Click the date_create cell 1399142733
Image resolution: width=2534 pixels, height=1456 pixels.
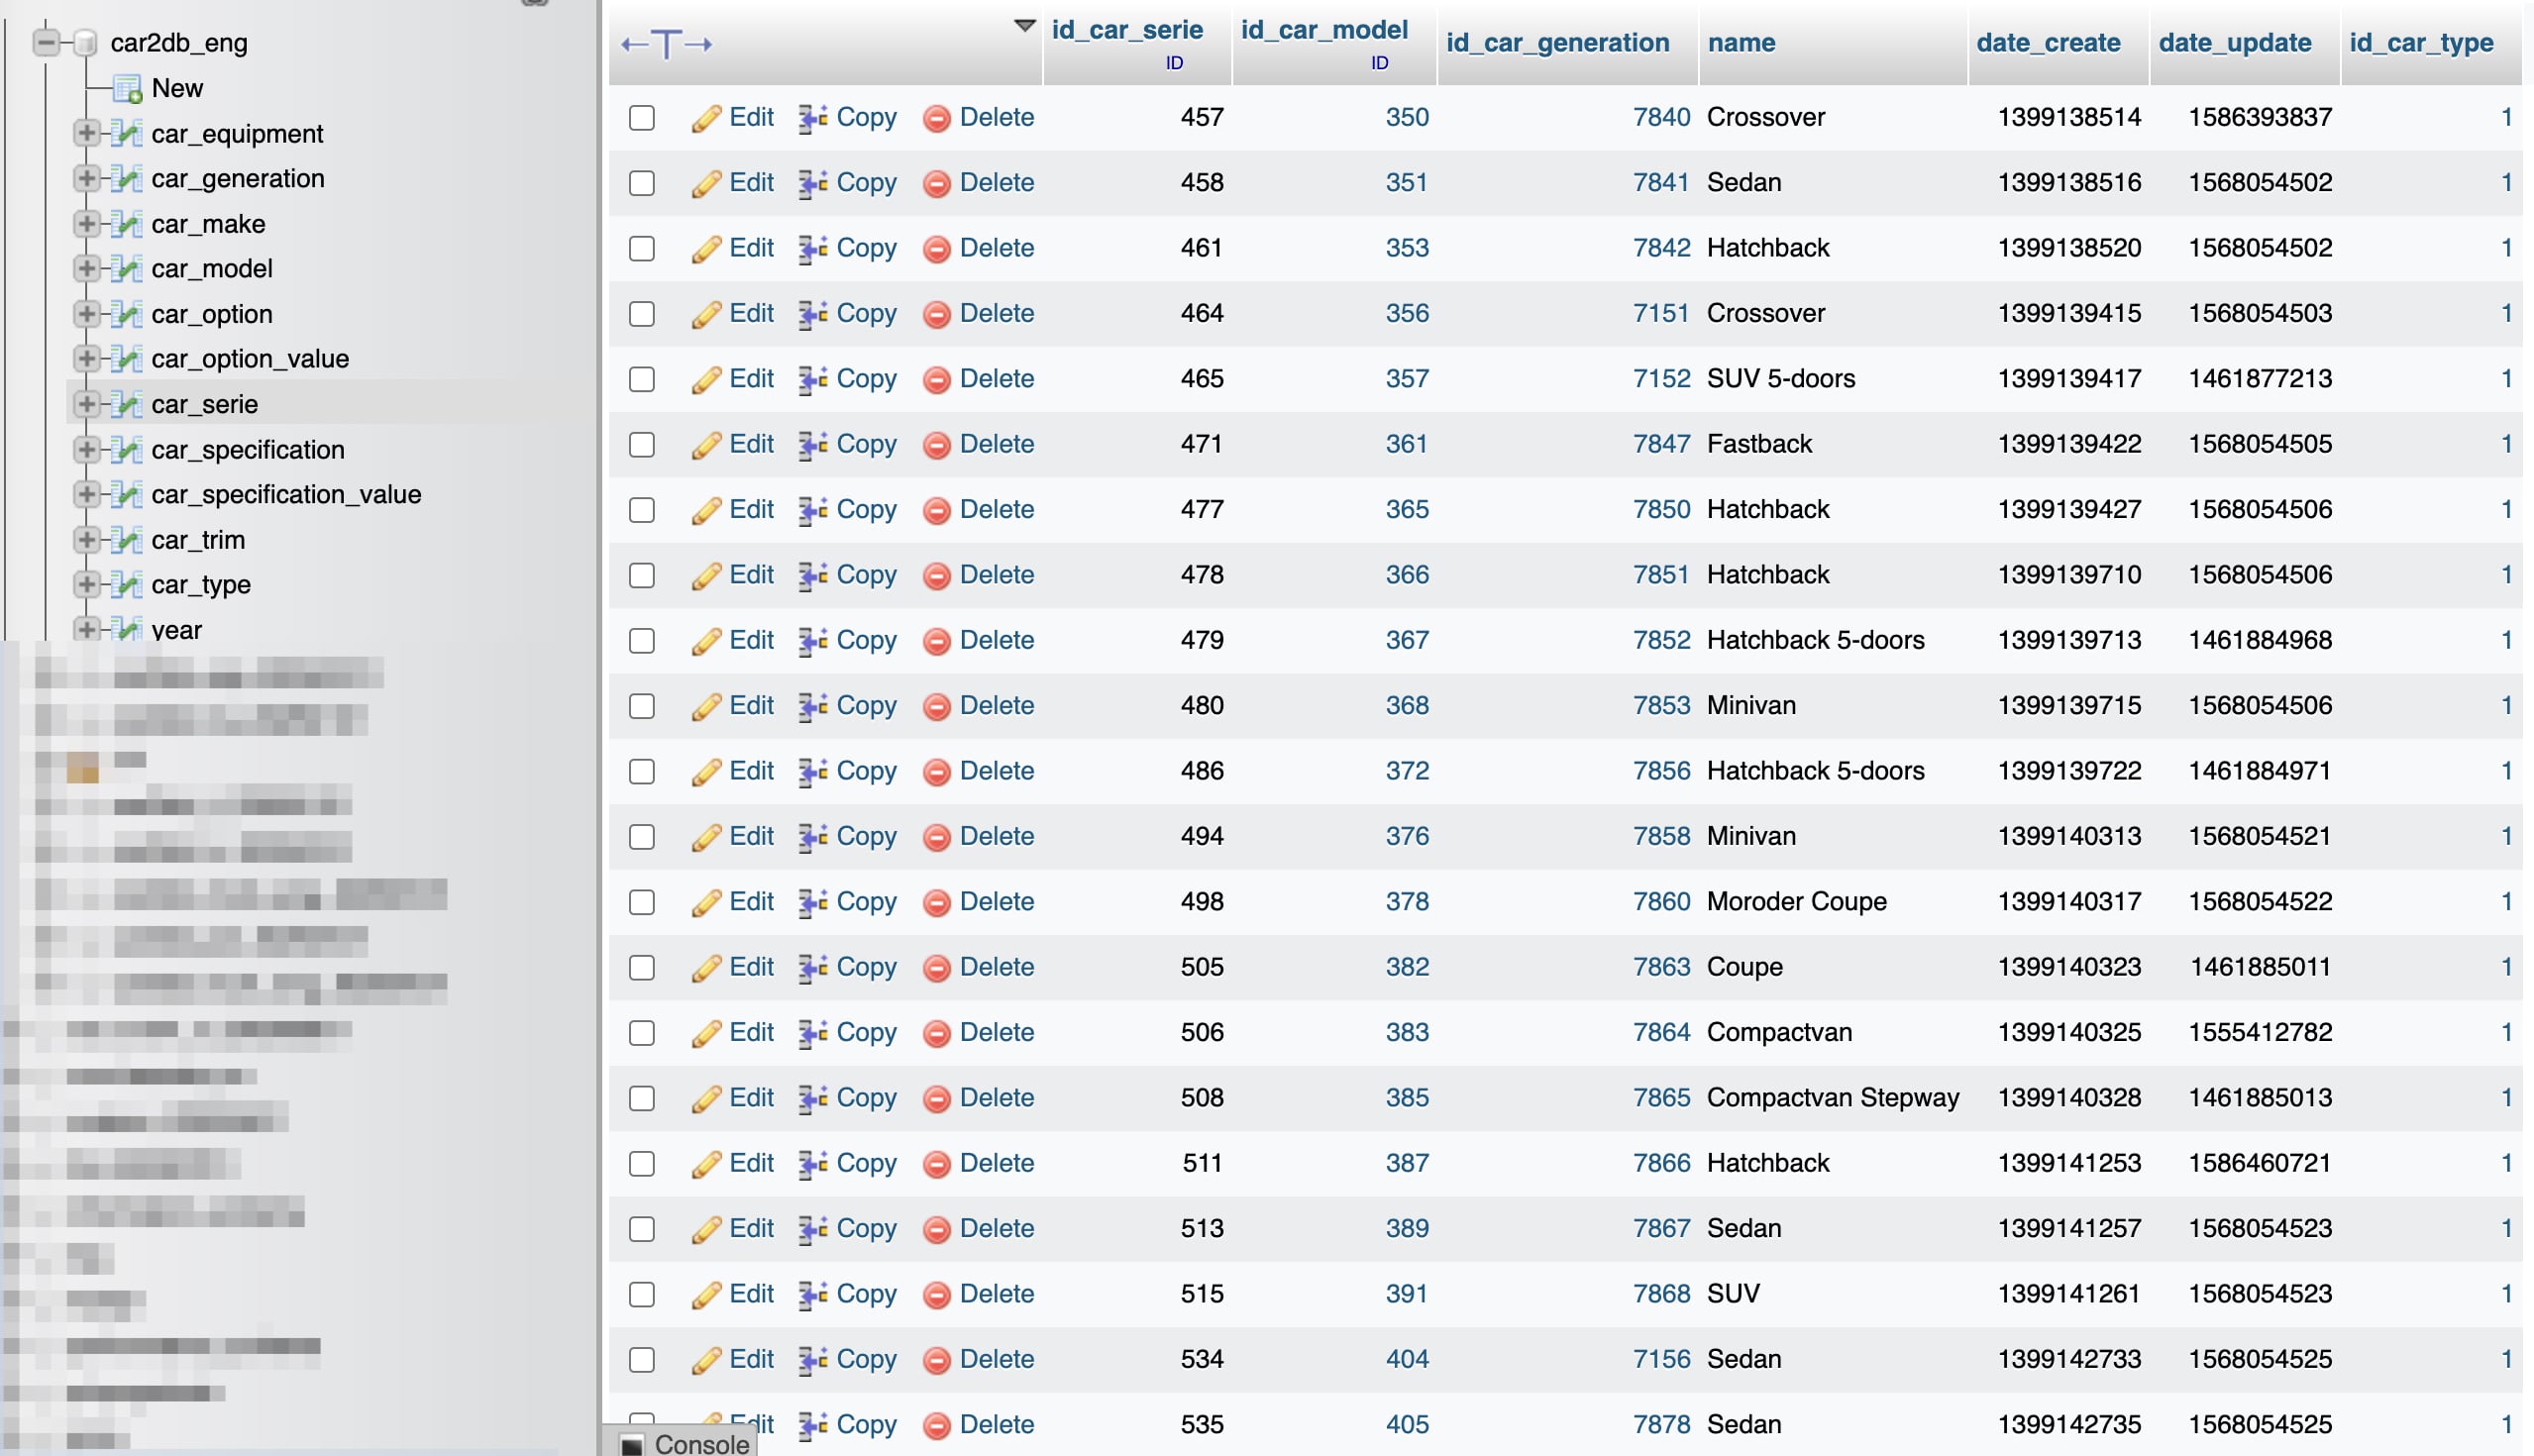coord(2069,1359)
